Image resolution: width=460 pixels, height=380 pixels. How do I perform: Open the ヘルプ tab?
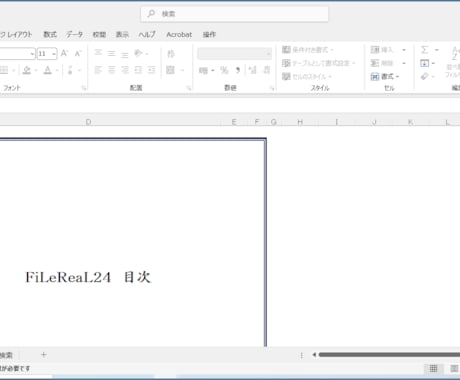click(x=147, y=34)
